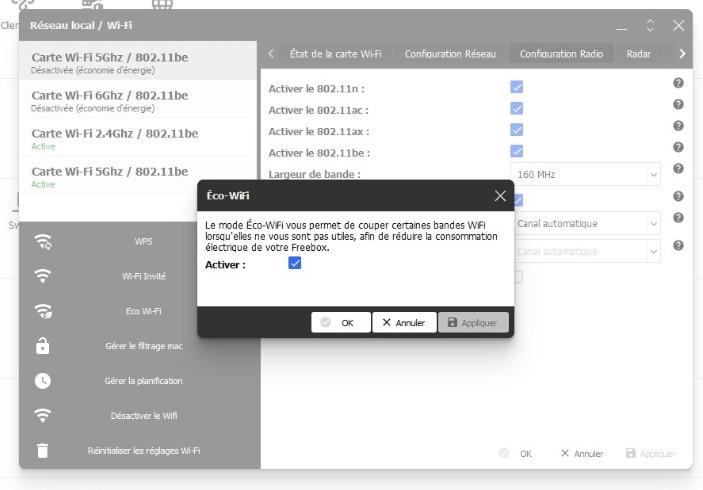
Task: Open help icon beside second Canal automatique
Action: (678, 246)
